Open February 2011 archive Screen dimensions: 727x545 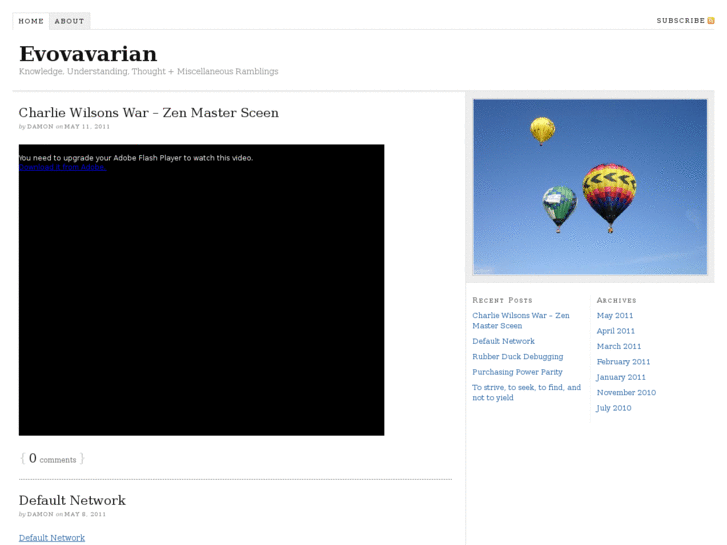pos(623,361)
